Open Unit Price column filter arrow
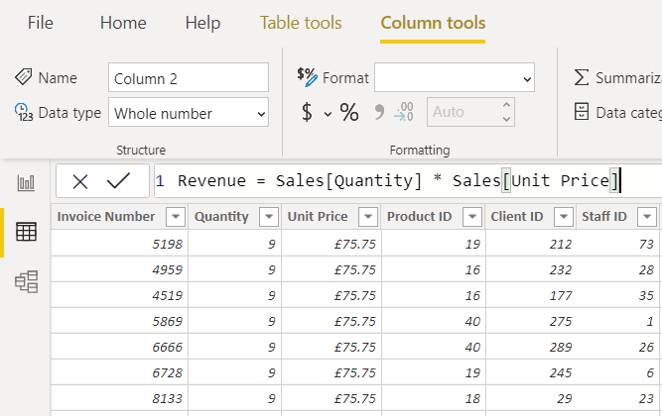Viewport: 662px width, 416px height. tap(367, 217)
